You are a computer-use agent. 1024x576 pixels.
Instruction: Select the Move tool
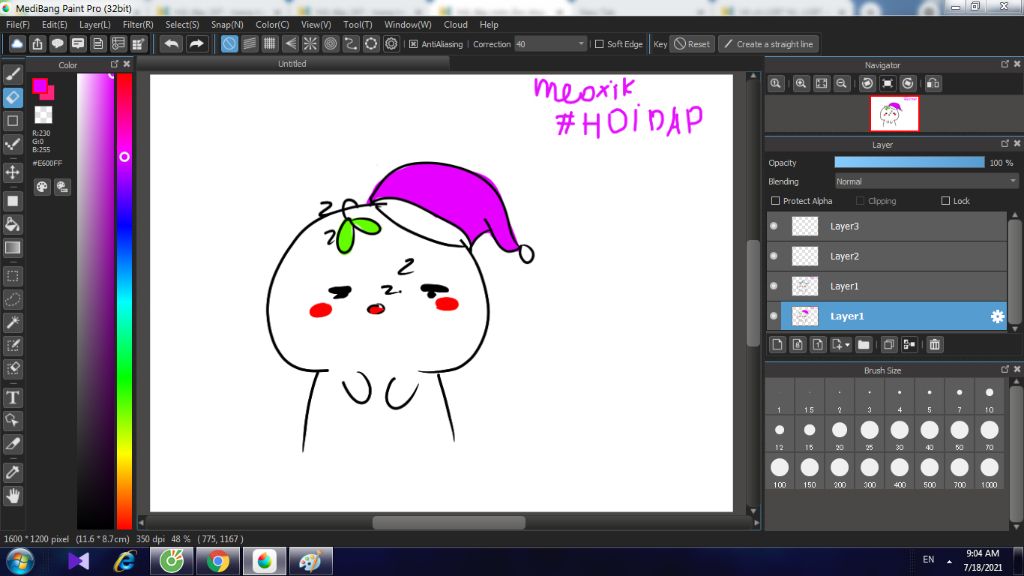click(x=12, y=172)
